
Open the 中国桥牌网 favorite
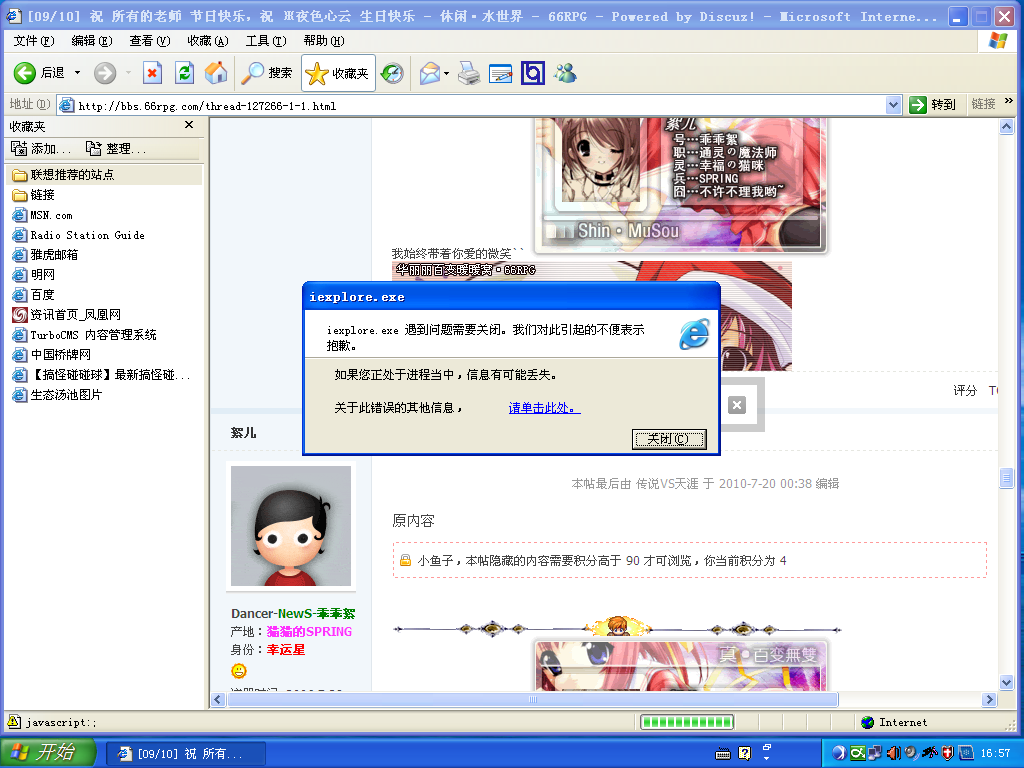[52, 355]
